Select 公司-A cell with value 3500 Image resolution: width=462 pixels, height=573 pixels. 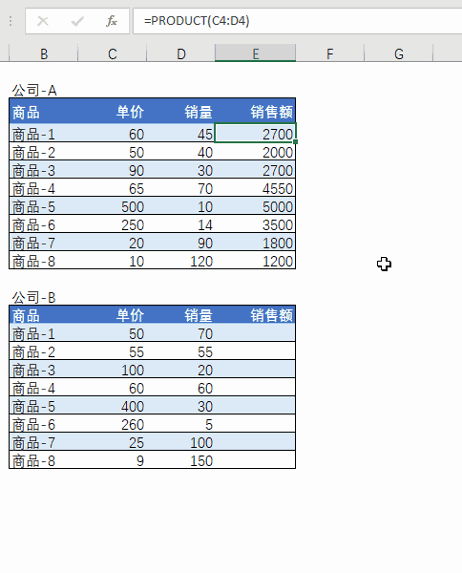(255, 224)
